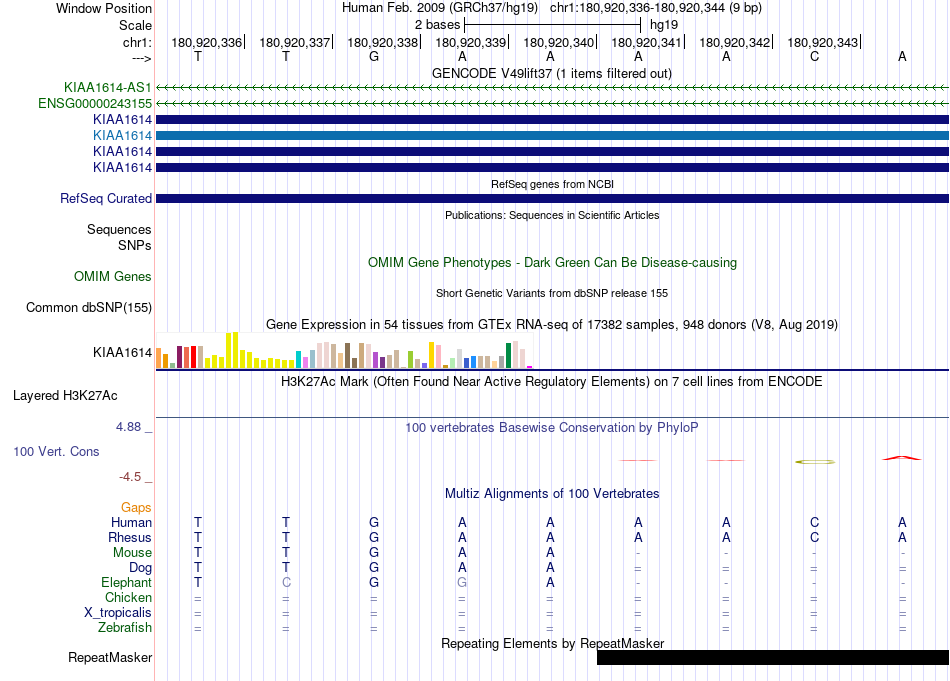Open the RefSeq Curated track label

[x=106, y=199]
